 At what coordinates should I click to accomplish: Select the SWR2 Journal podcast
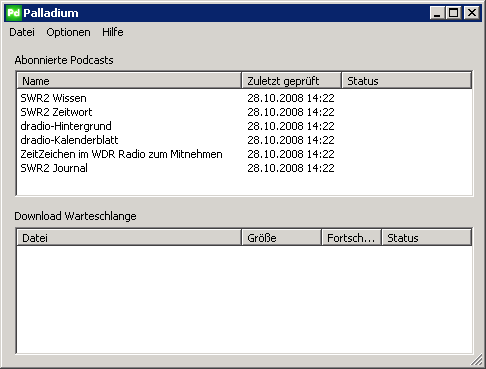(54, 168)
